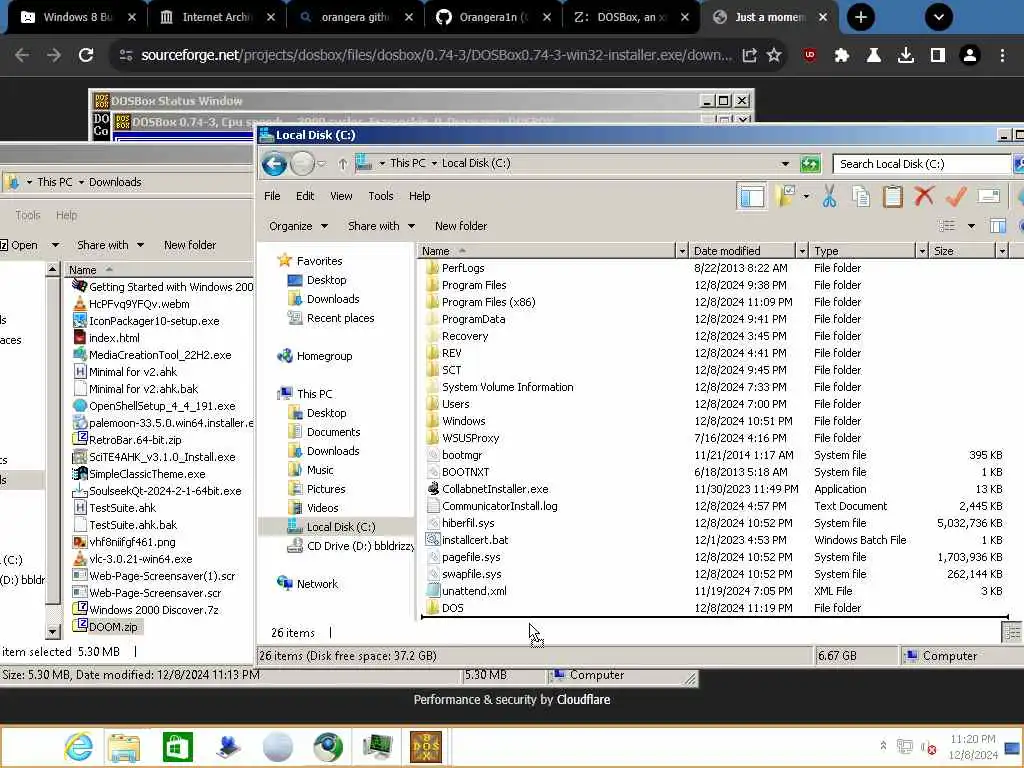This screenshot has width=1024, height=768.
Task: Select Network in navigation pane
Action: click(308, 584)
